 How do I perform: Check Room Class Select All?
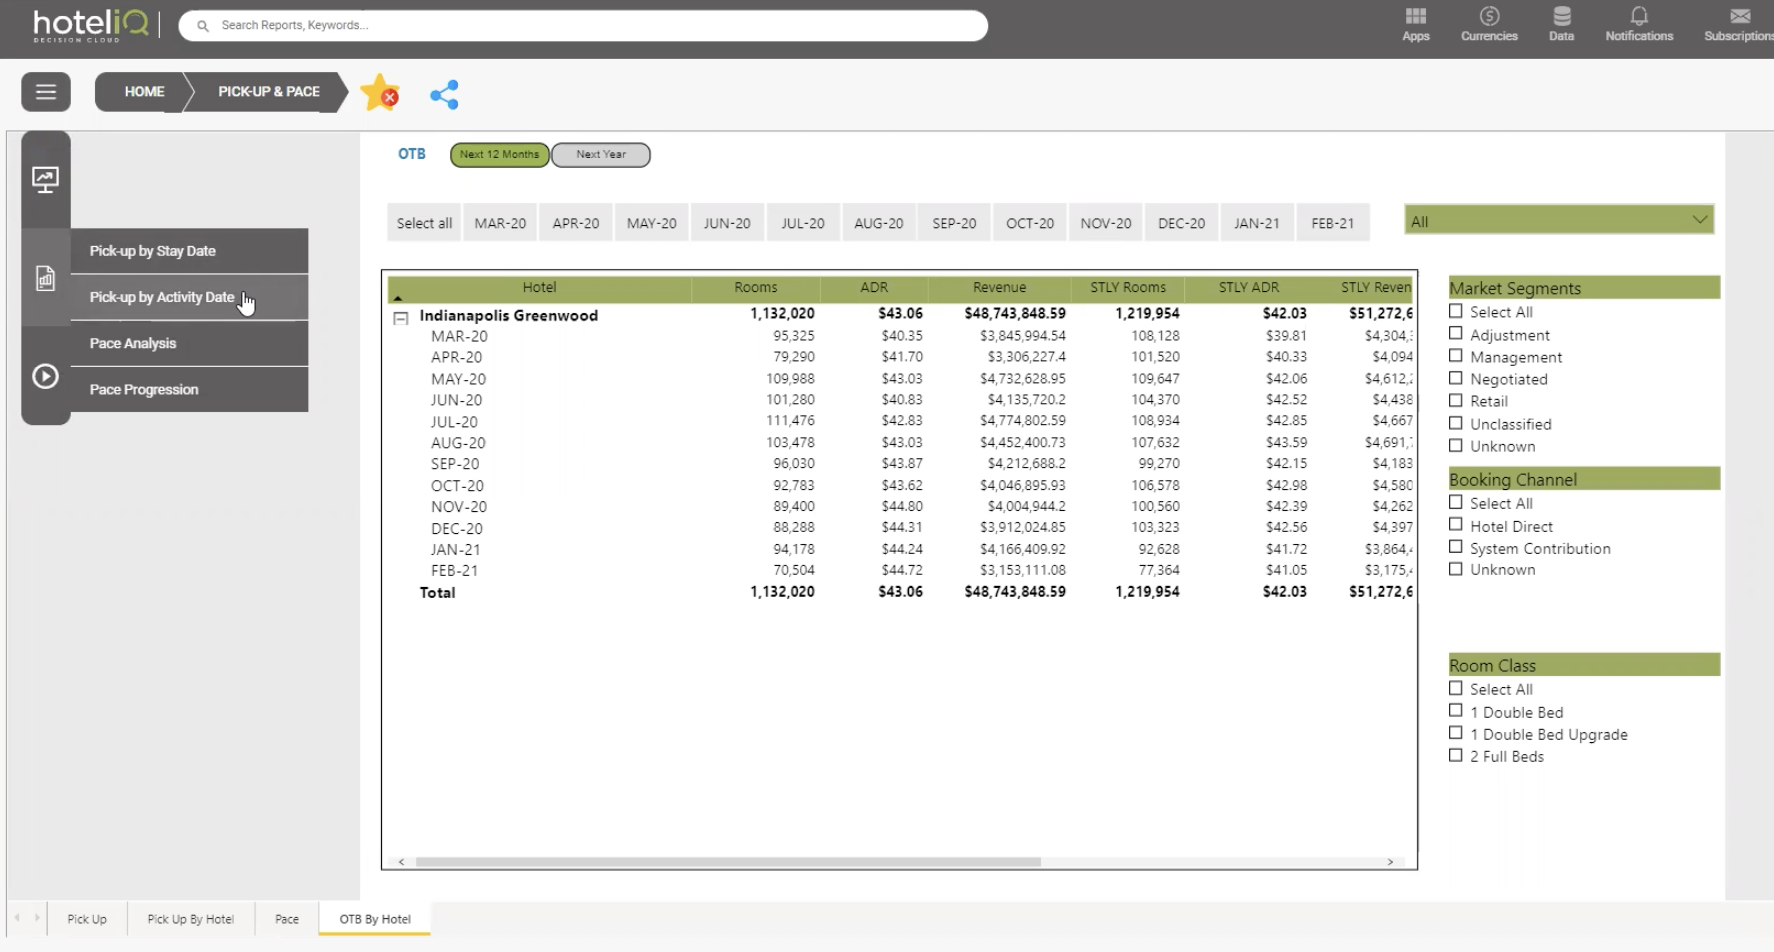click(x=1456, y=689)
